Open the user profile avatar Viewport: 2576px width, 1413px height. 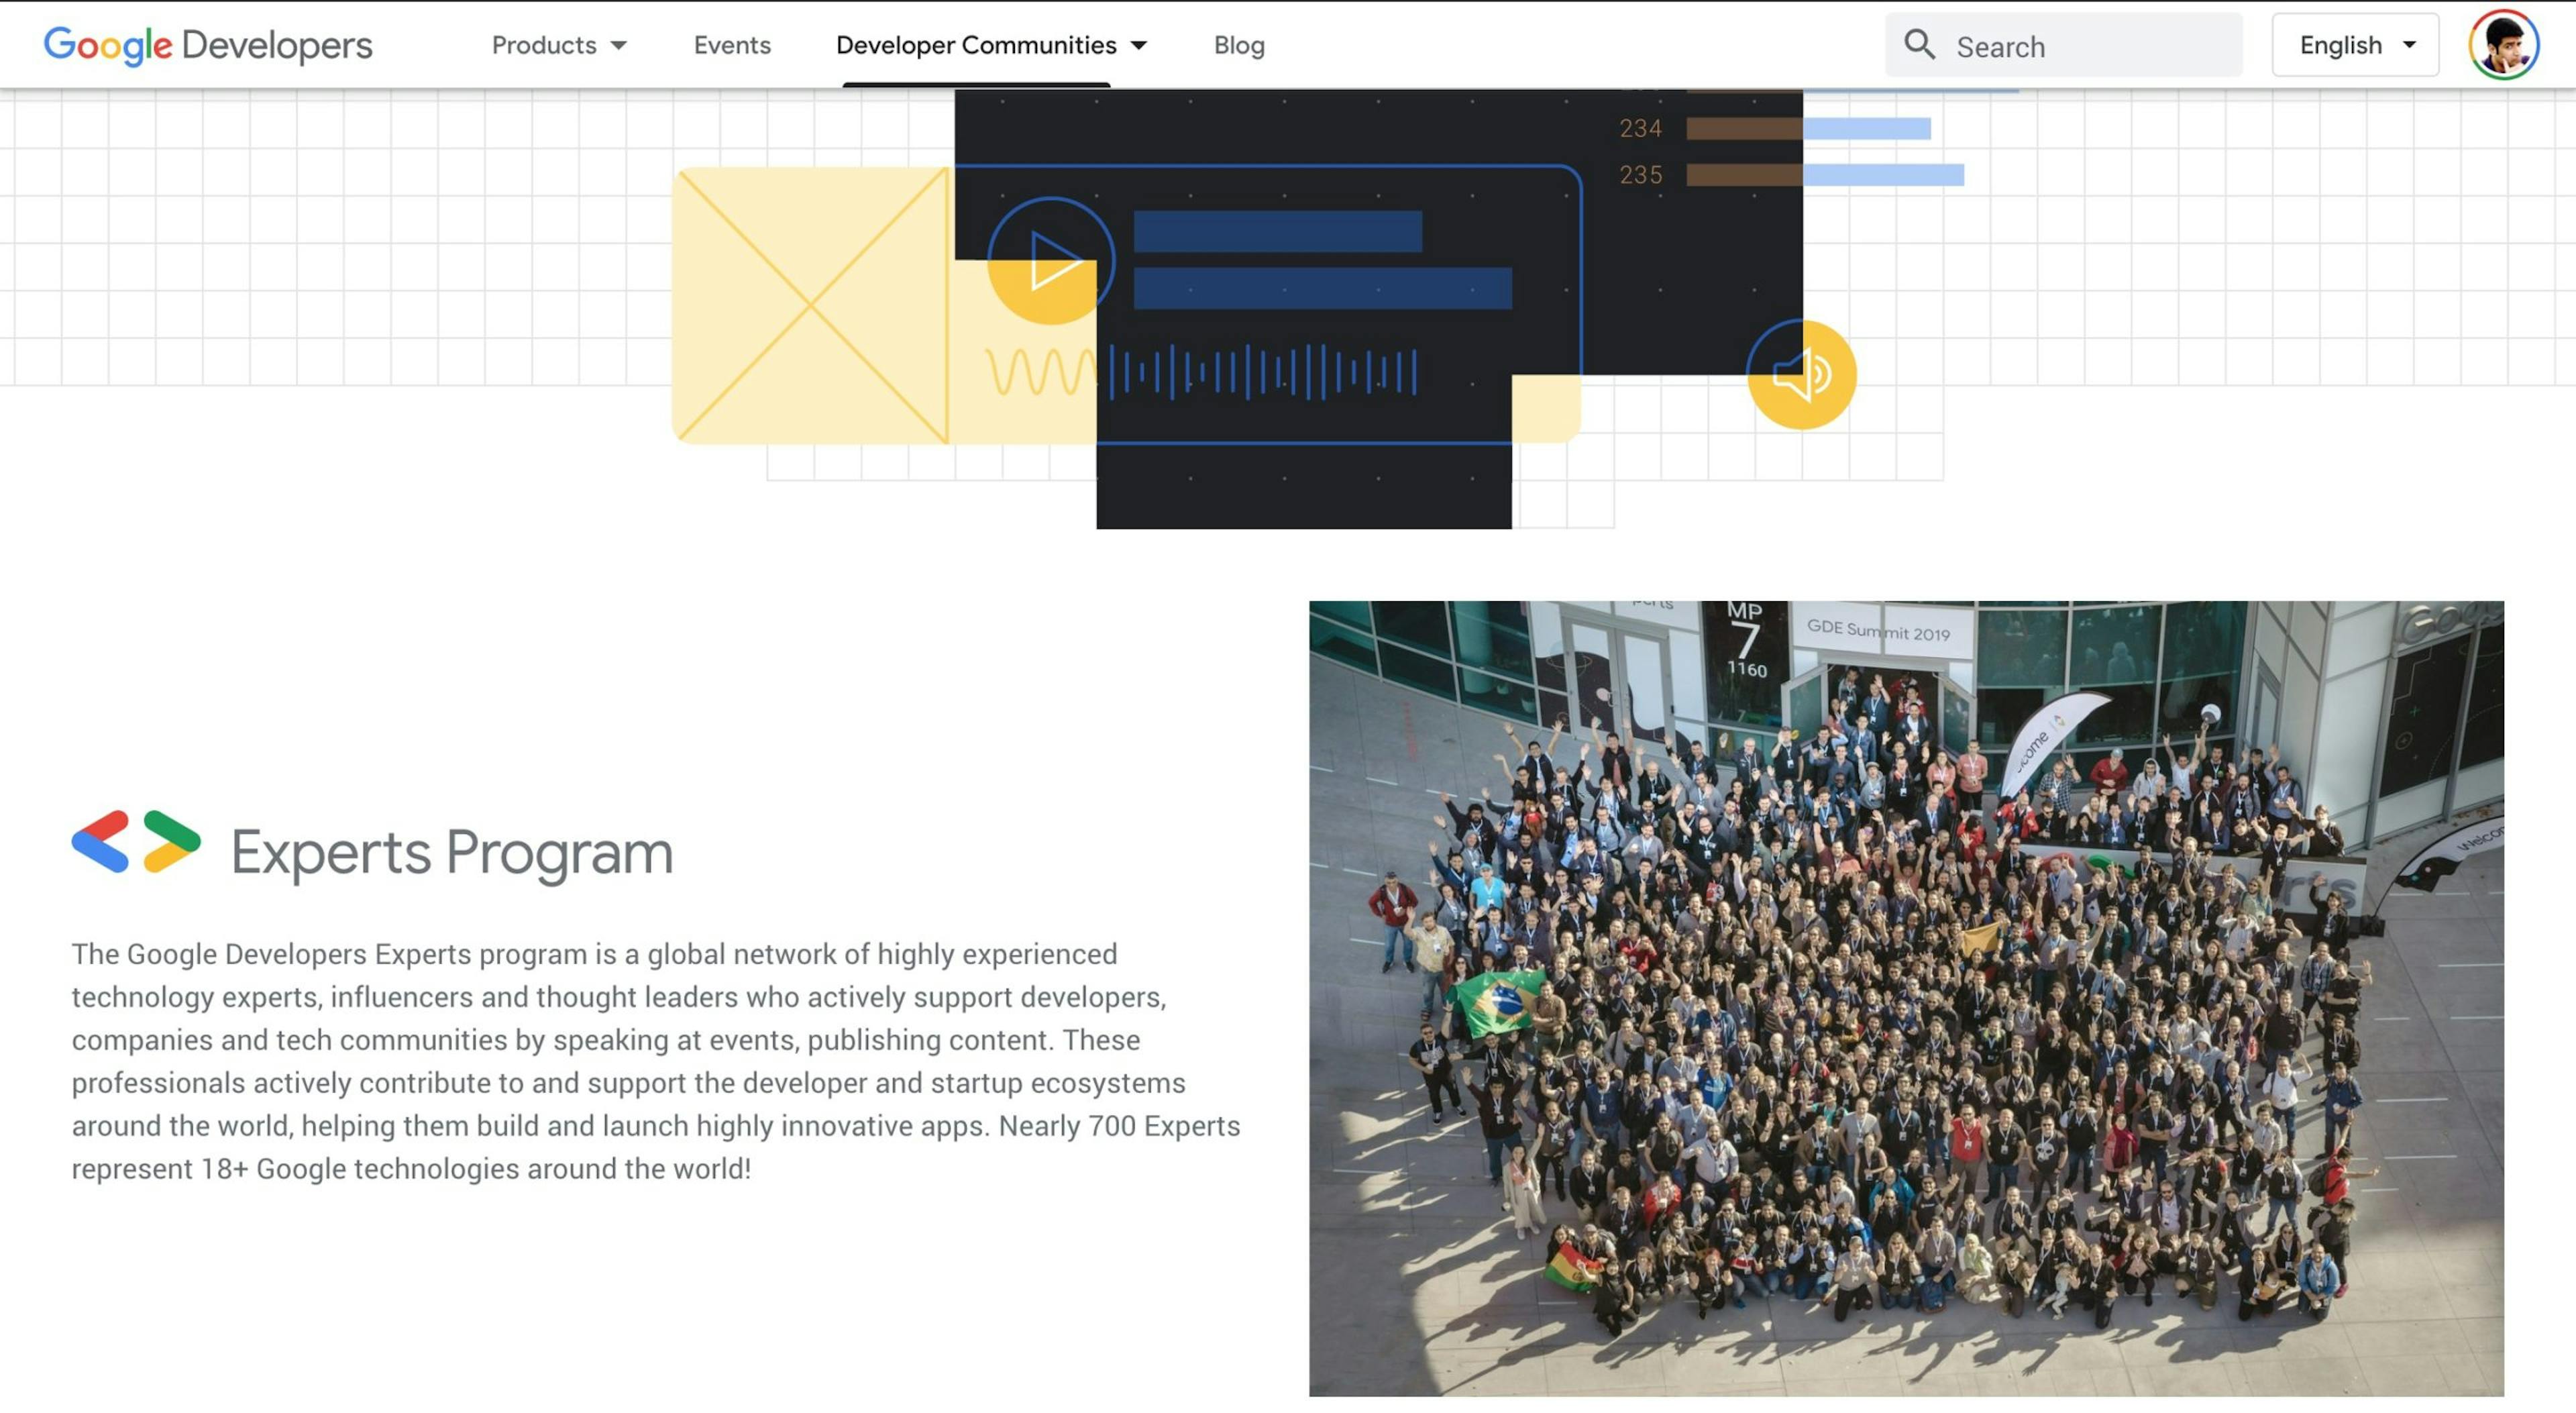[2503, 45]
